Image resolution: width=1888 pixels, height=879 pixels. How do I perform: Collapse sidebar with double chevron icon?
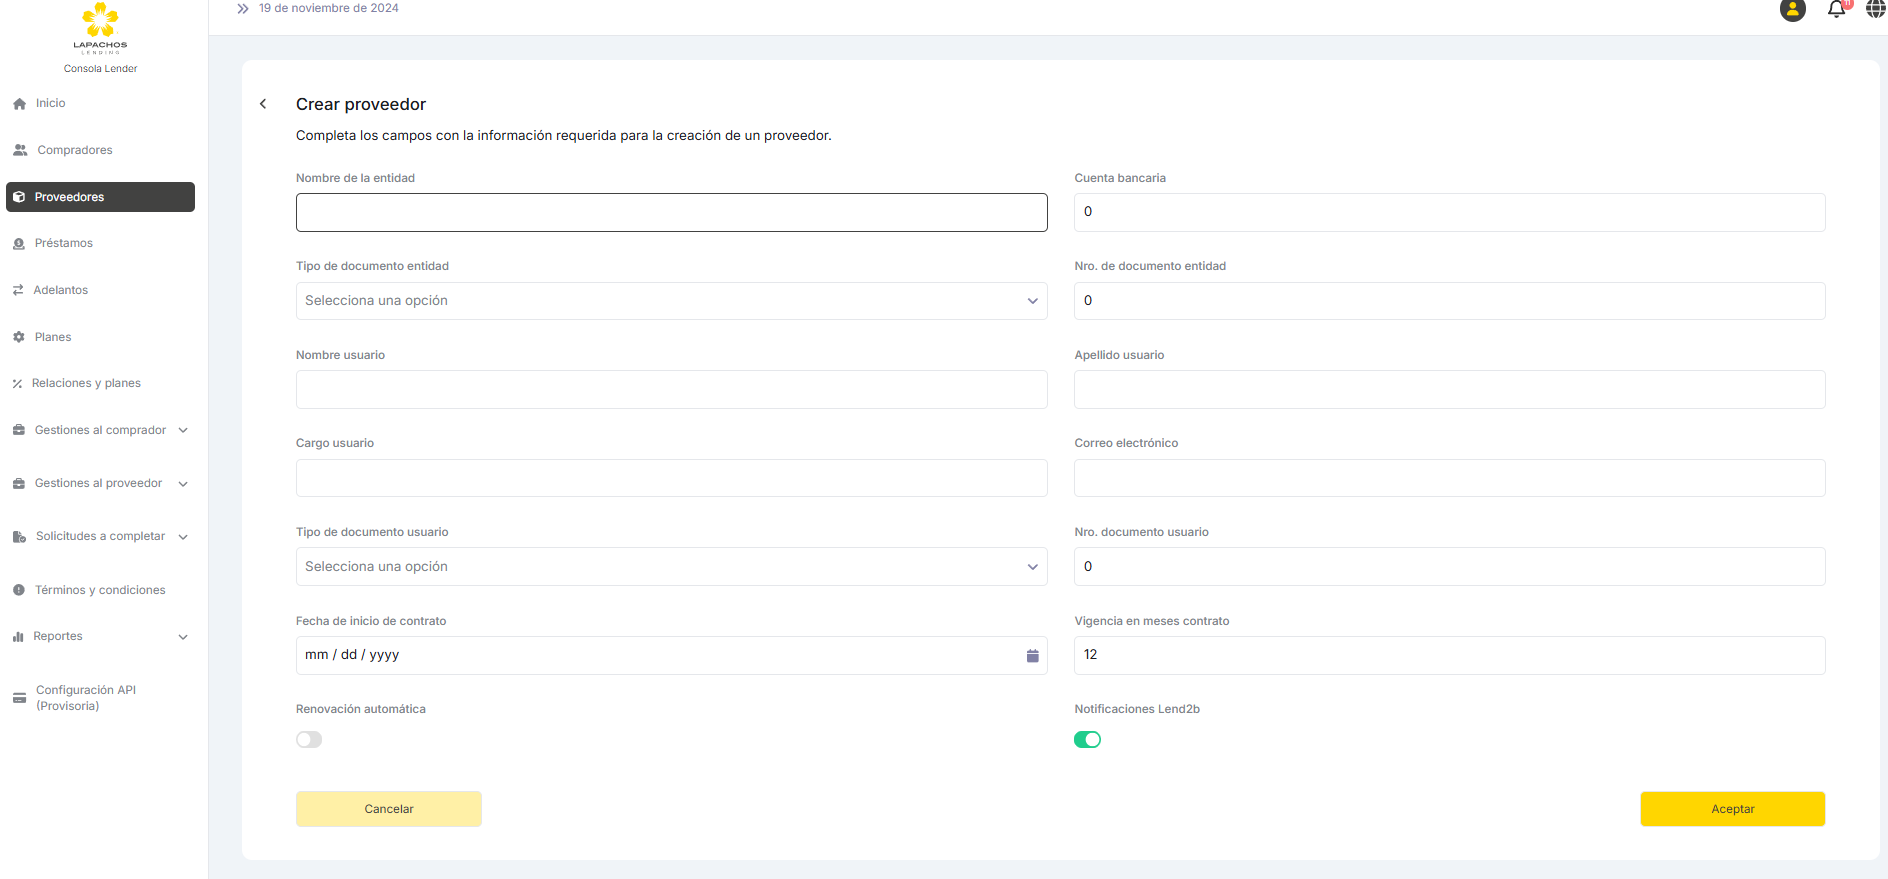pyautogui.click(x=242, y=9)
